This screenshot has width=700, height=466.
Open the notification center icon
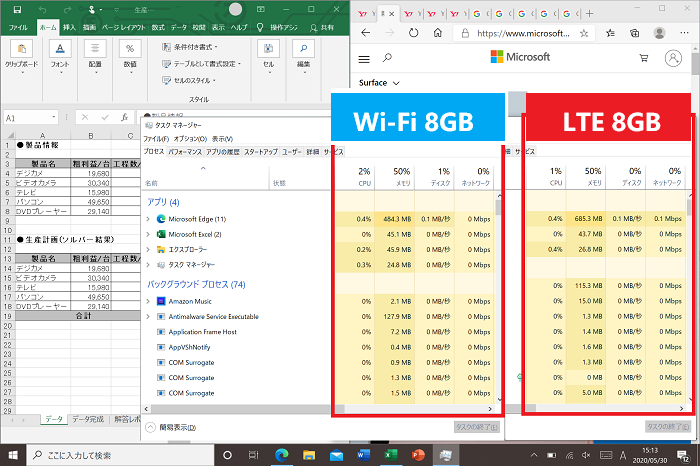point(683,455)
